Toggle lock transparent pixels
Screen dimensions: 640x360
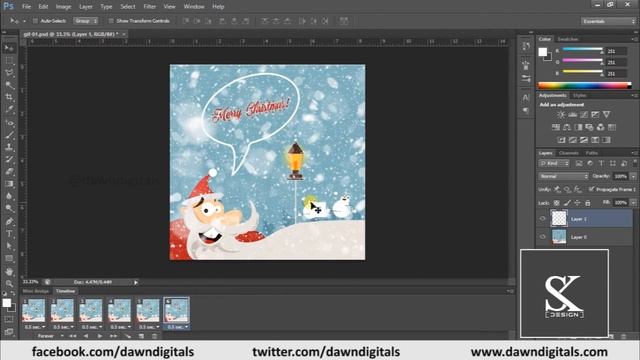(x=556, y=203)
